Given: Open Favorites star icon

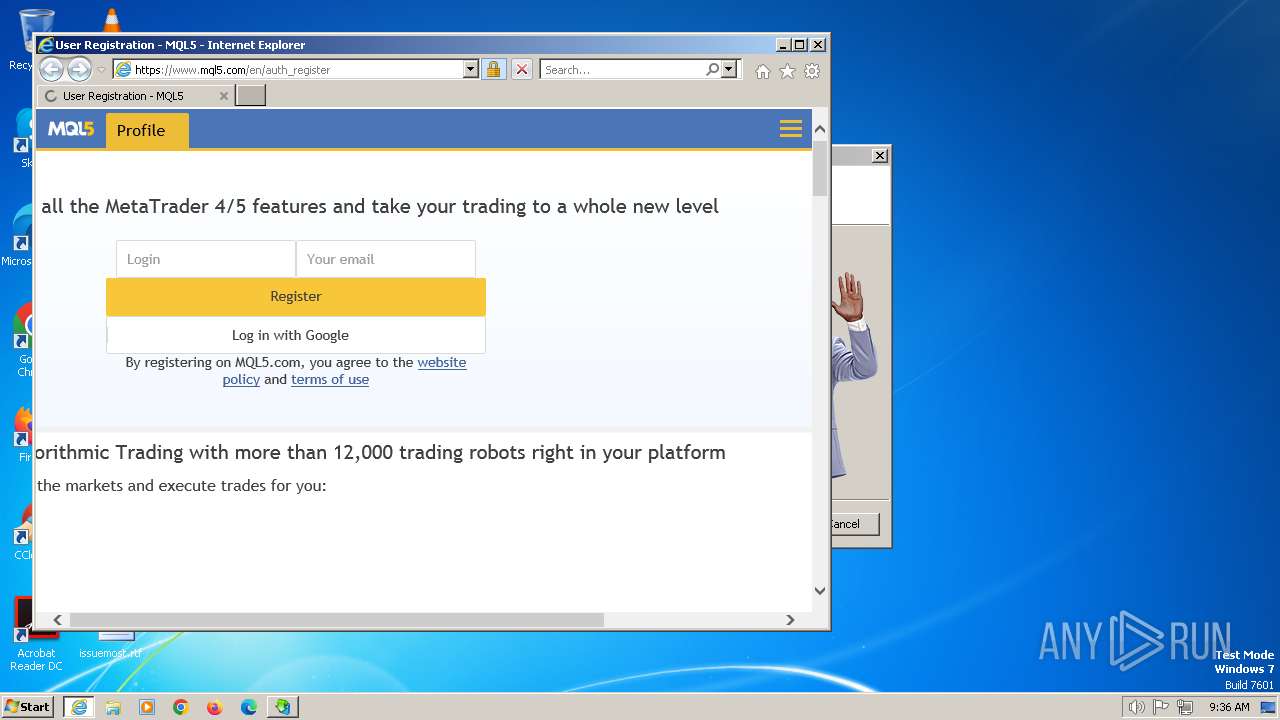Looking at the screenshot, I should (x=787, y=71).
